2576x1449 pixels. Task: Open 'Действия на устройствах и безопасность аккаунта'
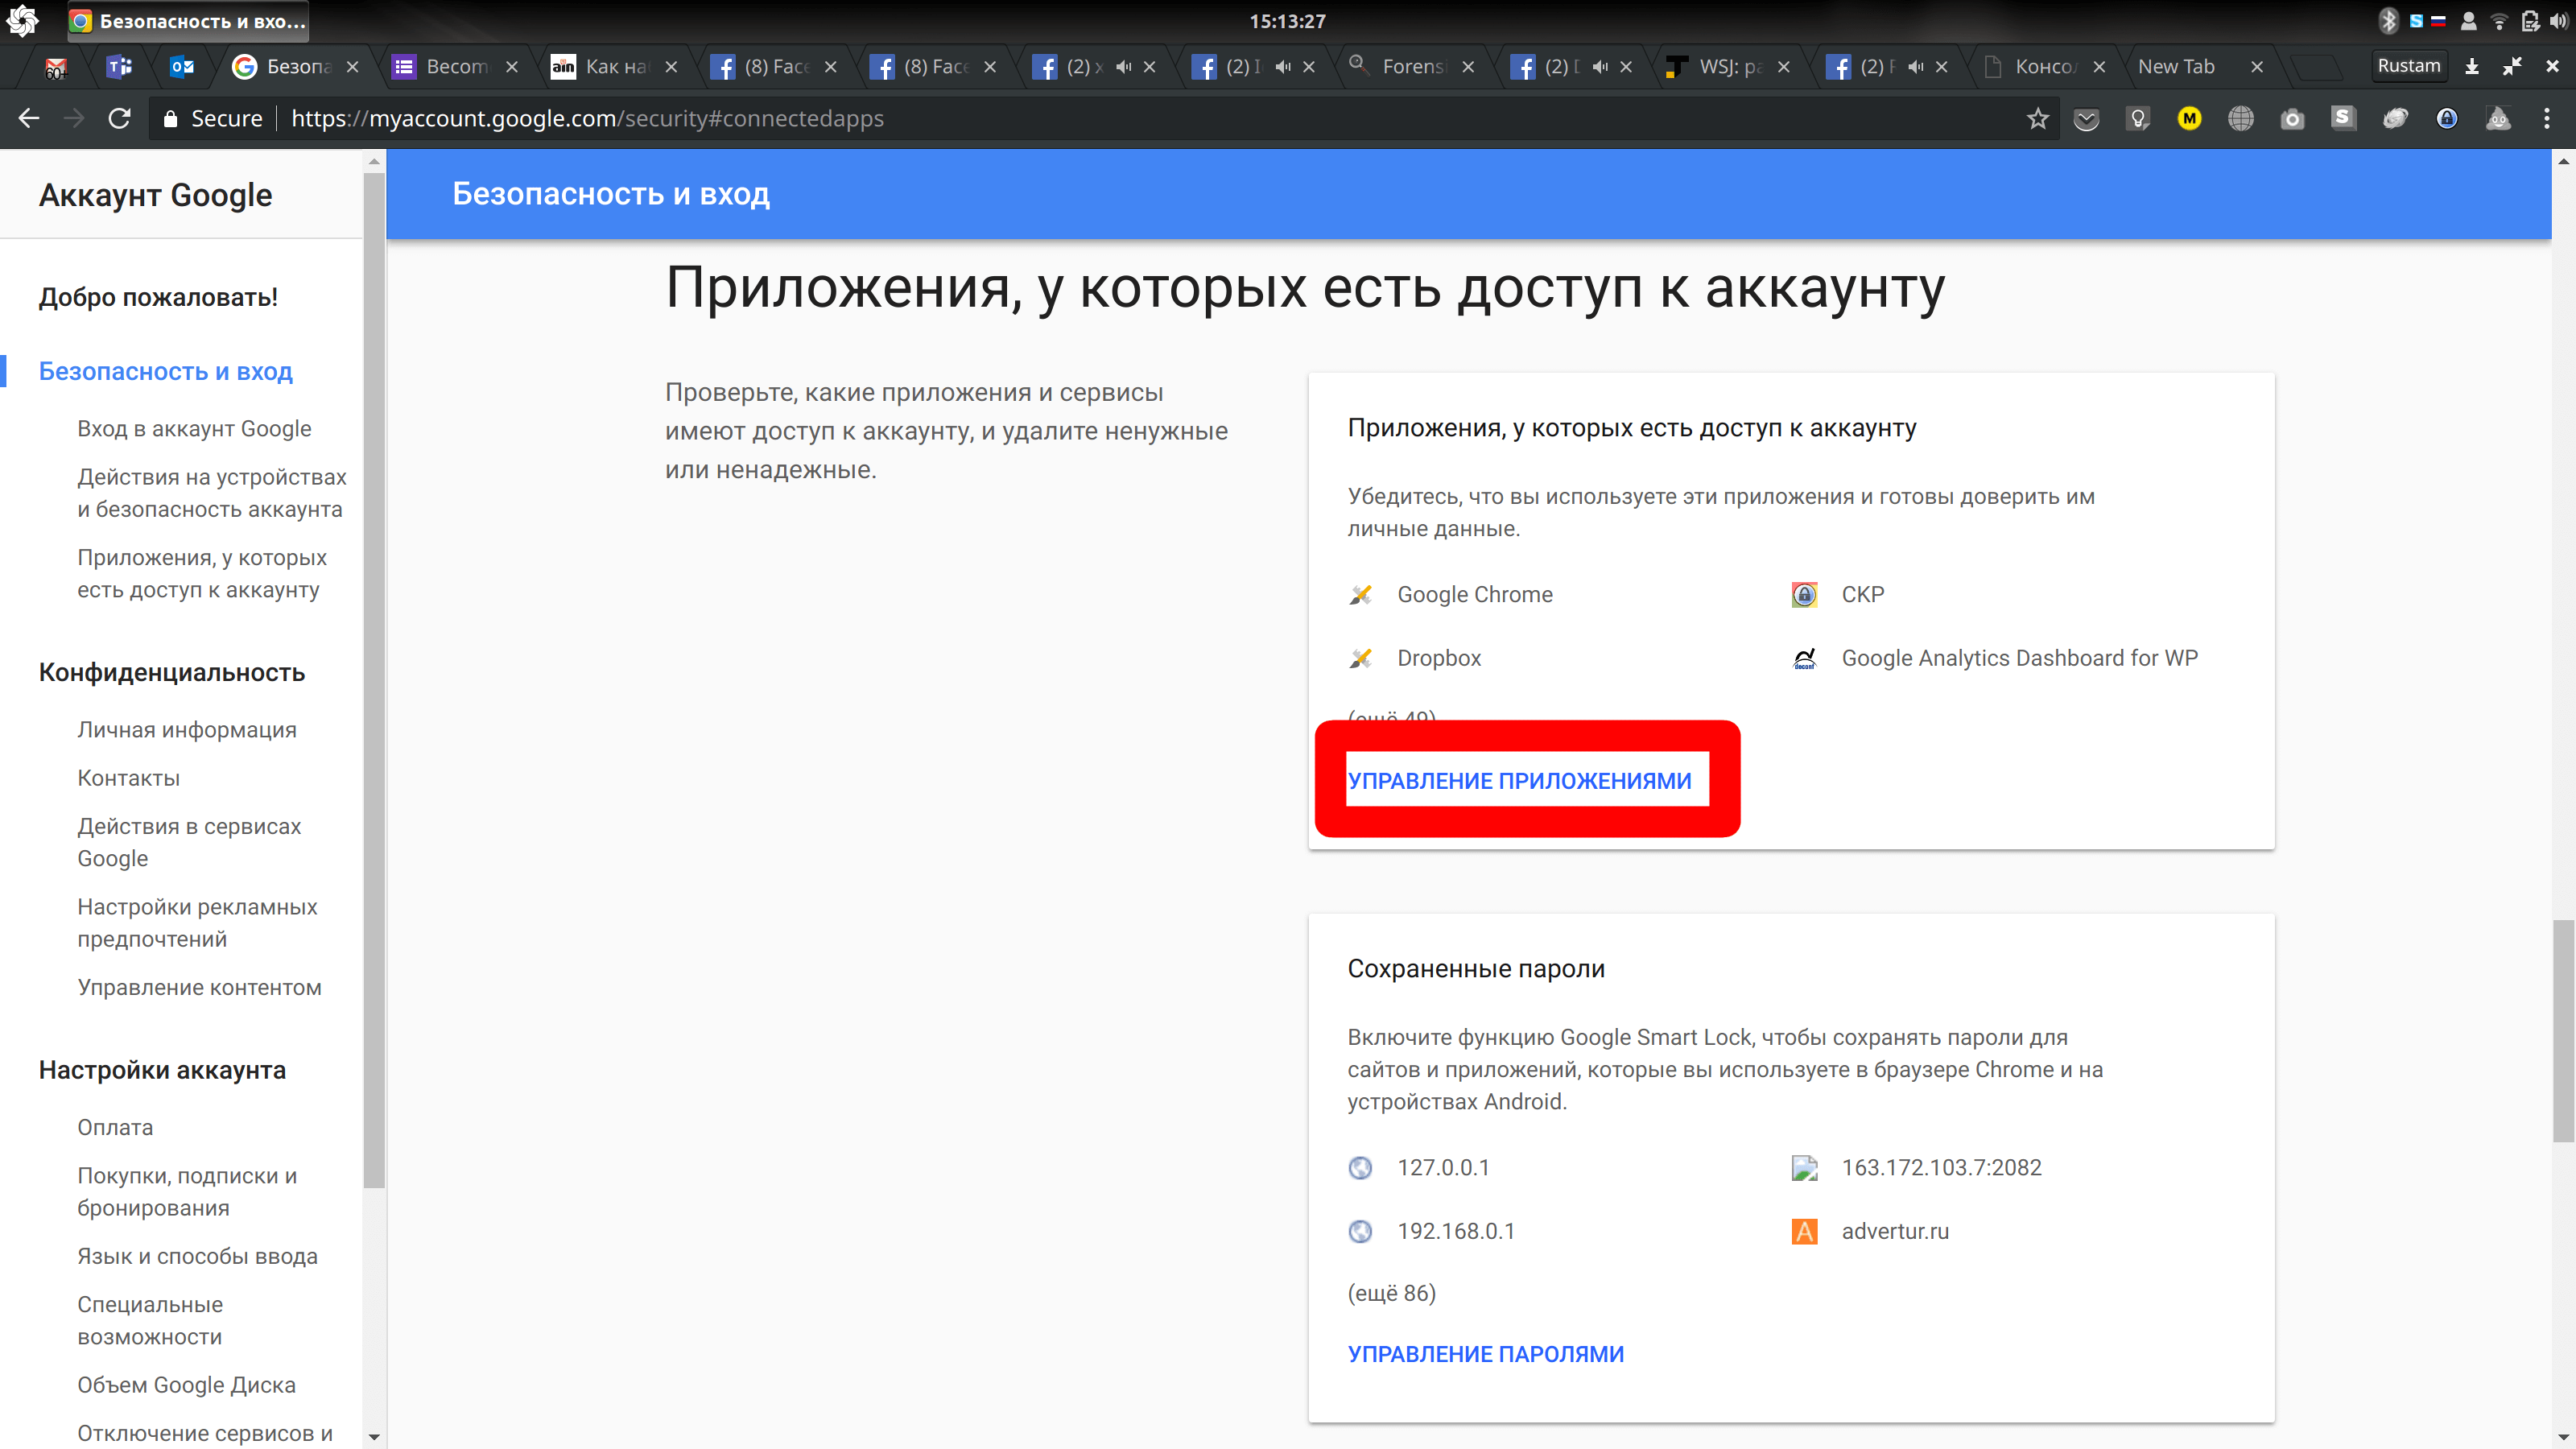tap(212, 493)
